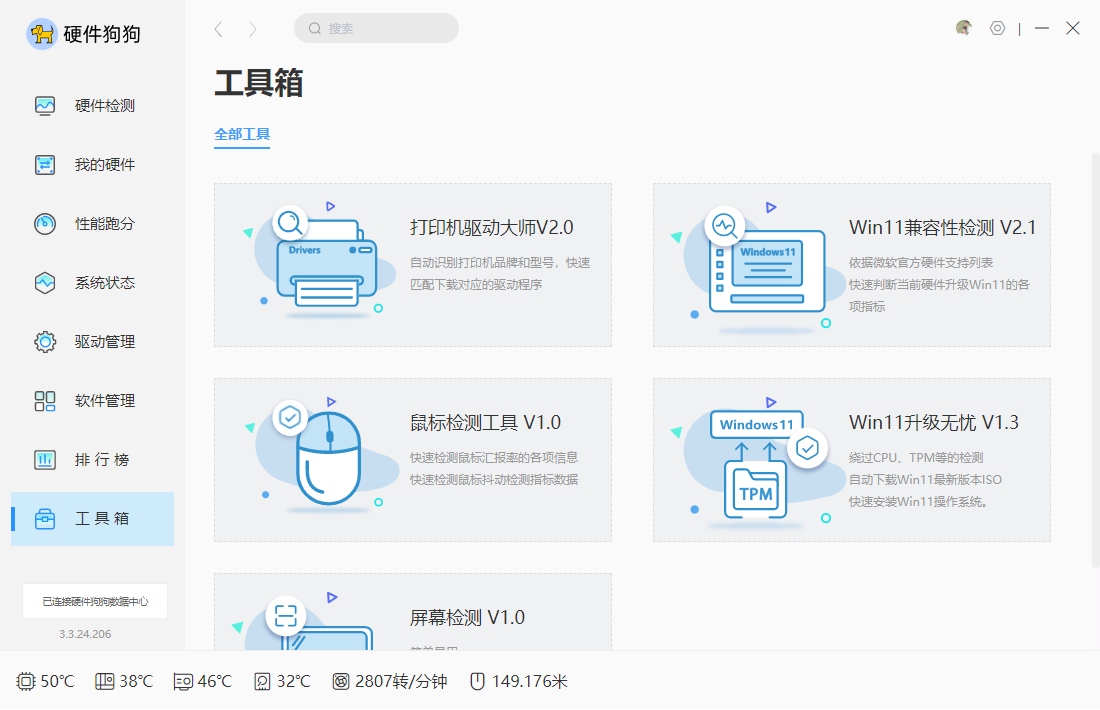
Task: Open Win11兼容性检测 V2.1 tool title
Action: coord(942,227)
